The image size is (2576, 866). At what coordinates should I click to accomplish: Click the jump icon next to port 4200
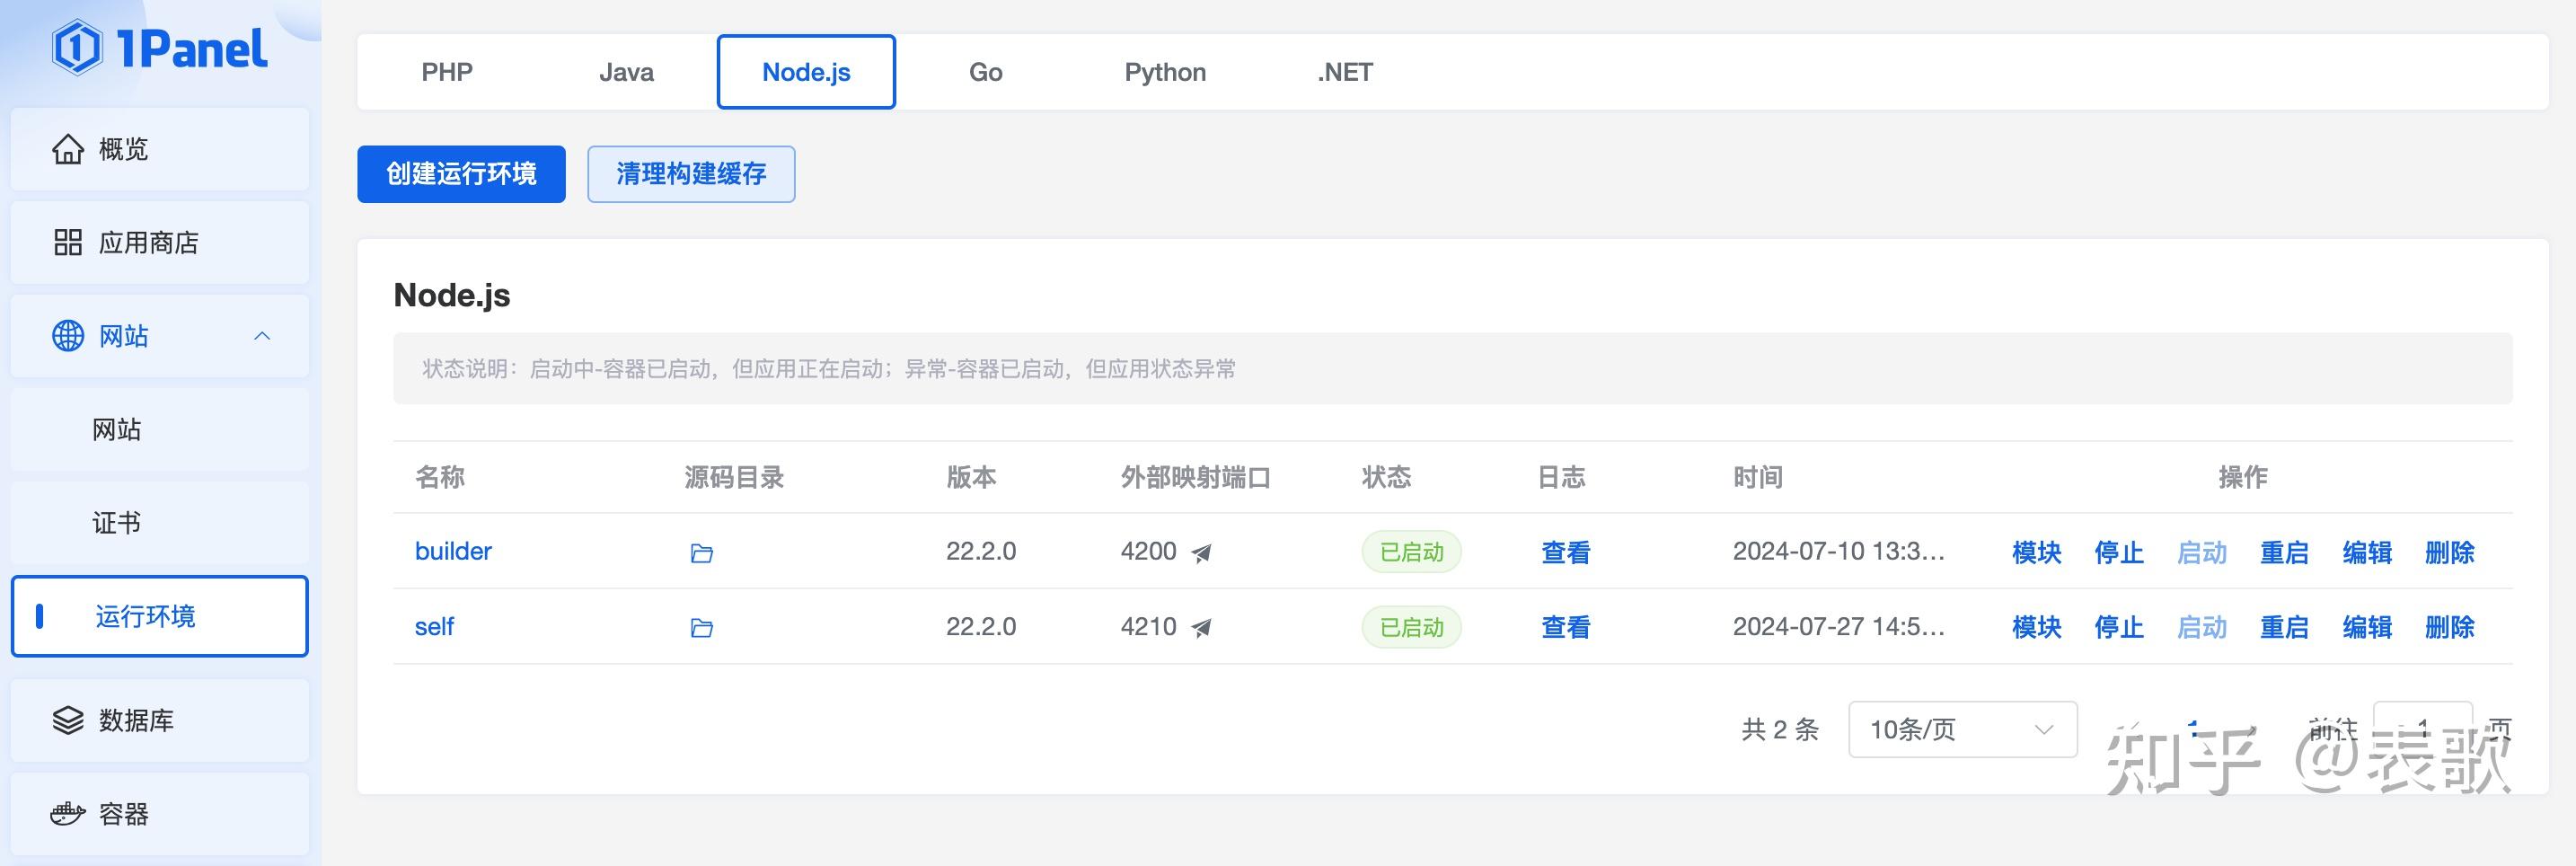tap(1202, 553)
